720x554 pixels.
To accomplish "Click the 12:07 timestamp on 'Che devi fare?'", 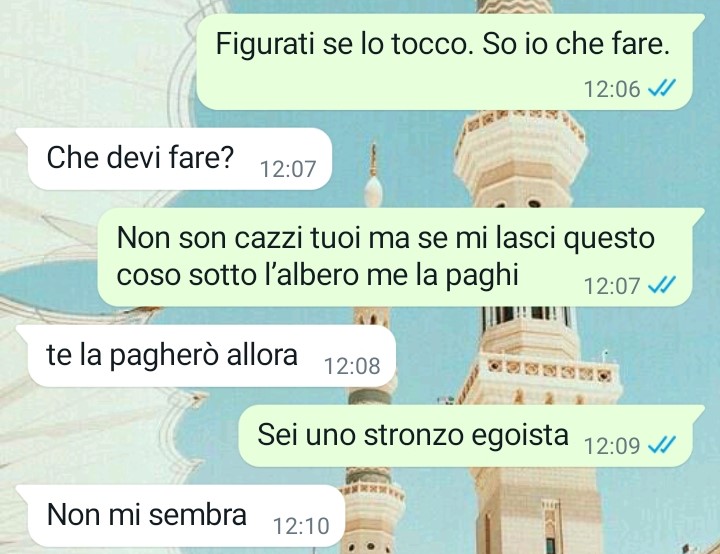I will point(288,169).
